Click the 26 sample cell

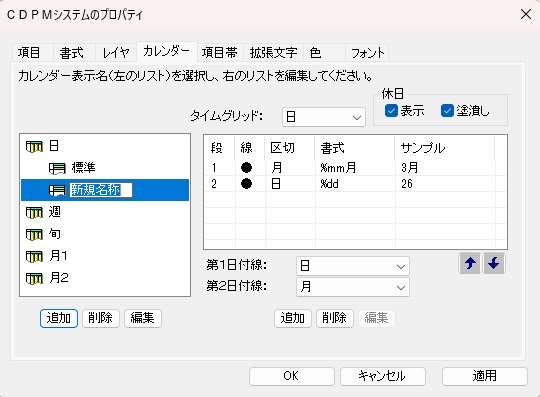point(407,184)
